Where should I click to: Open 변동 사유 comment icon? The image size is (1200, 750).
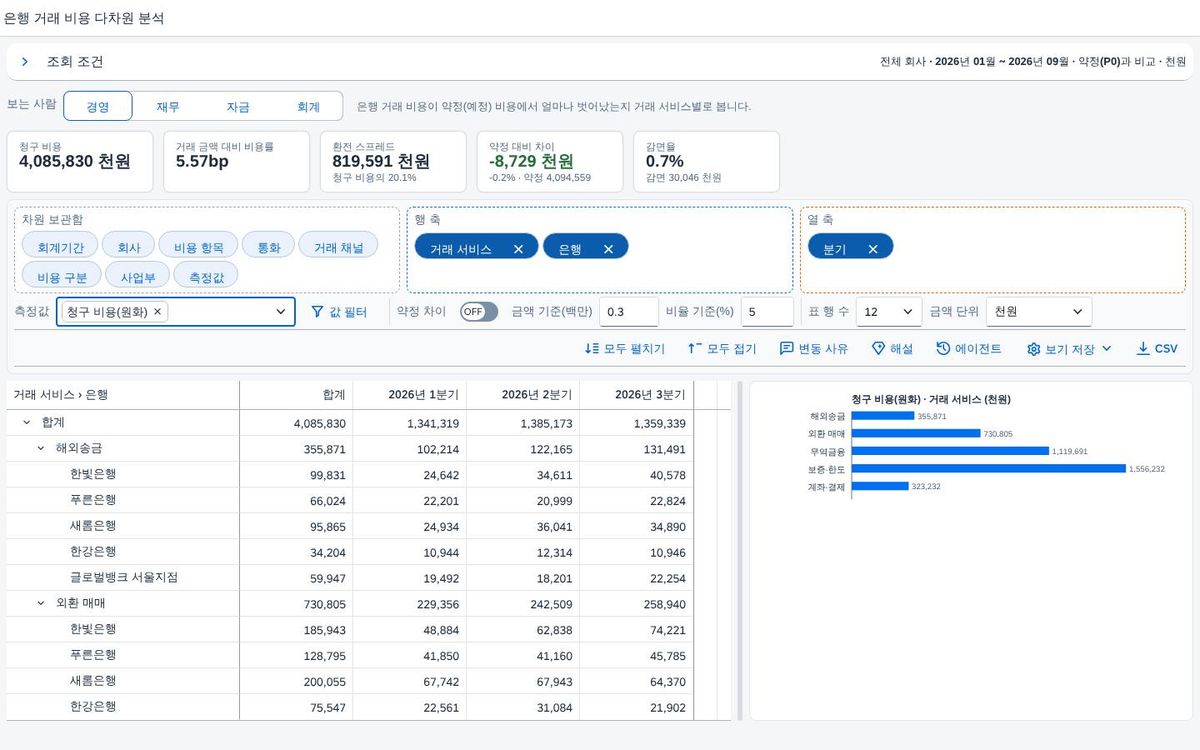[x=785, y=349]
